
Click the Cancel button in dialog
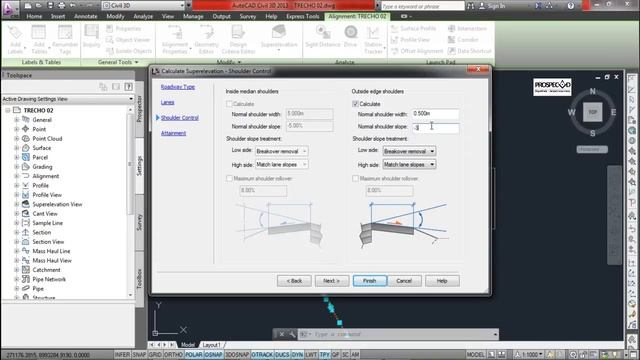[404, 281]
